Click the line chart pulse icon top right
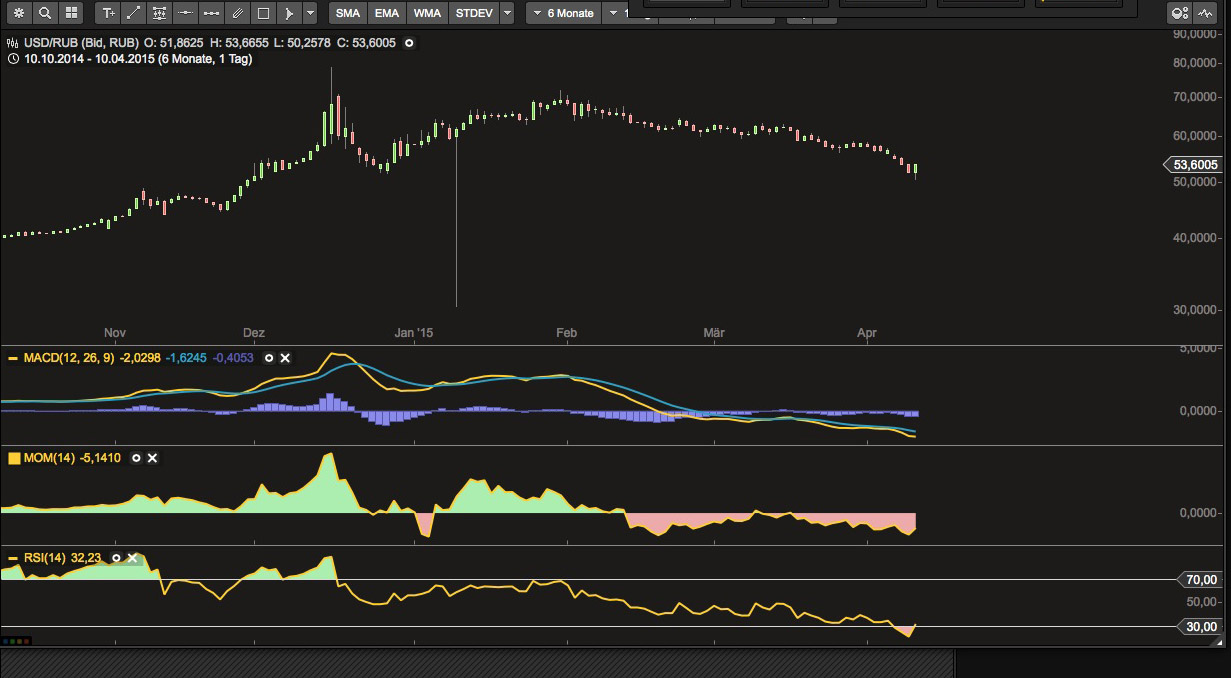This screenshot has height=678, width=1231. (1205, 13)
